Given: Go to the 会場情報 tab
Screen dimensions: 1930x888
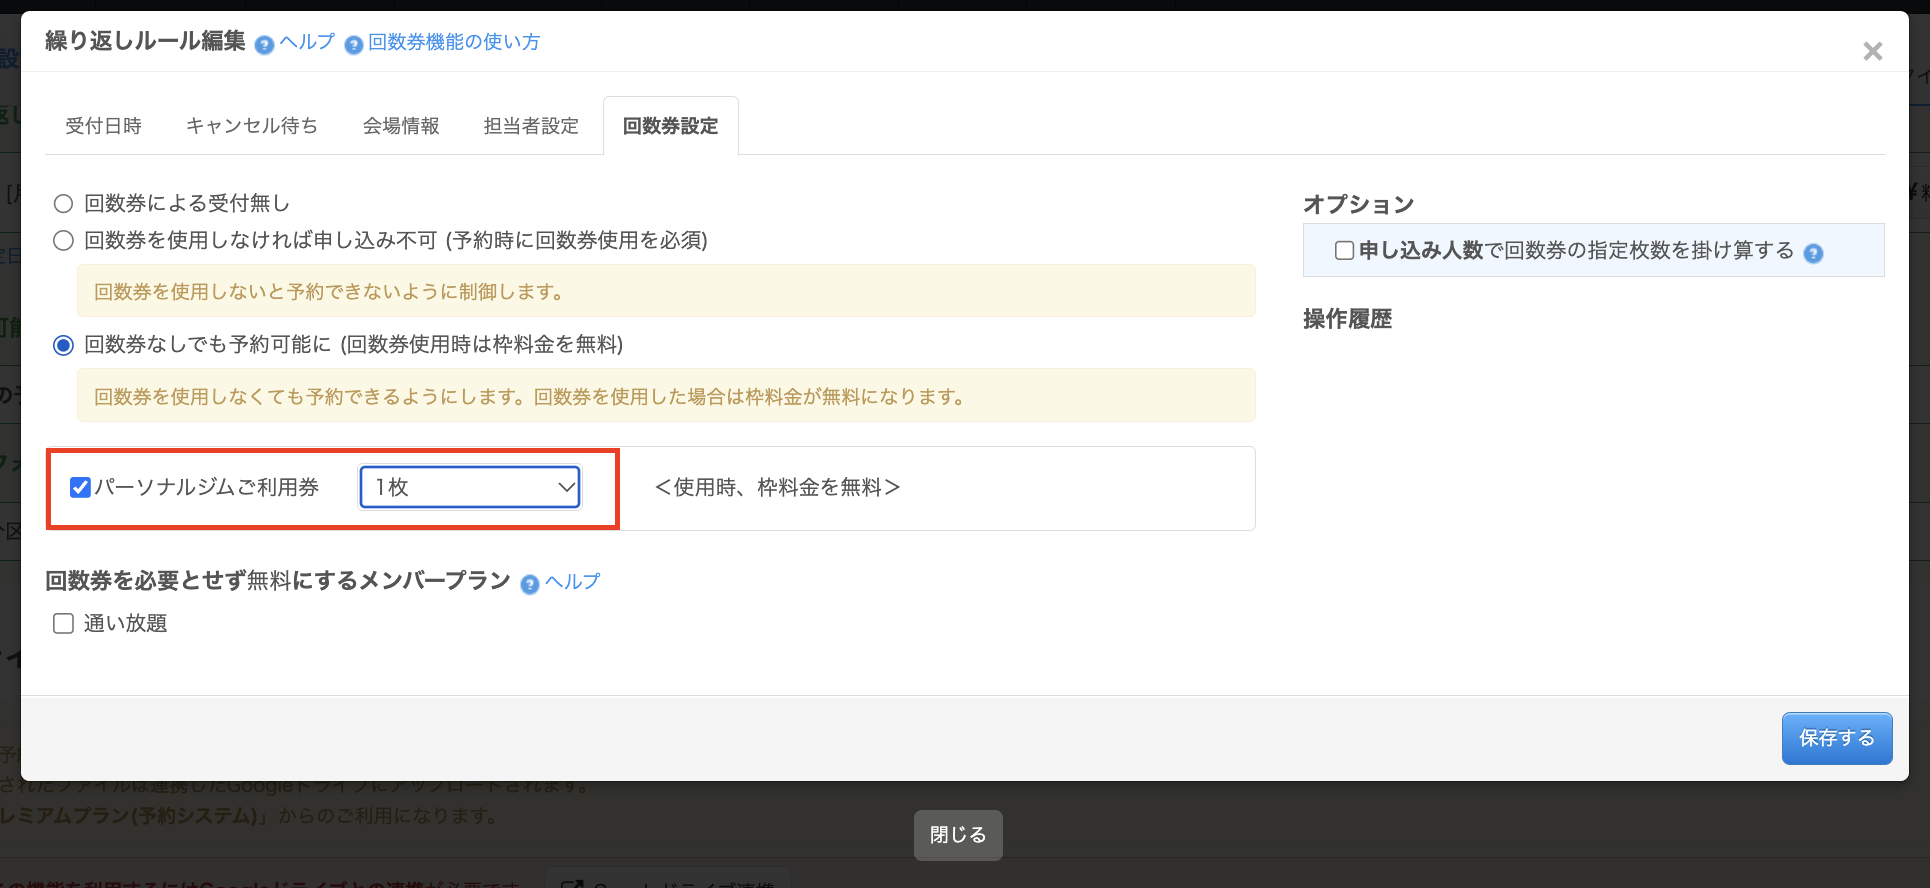Looking at the screenshot, I should pos(401,126).
